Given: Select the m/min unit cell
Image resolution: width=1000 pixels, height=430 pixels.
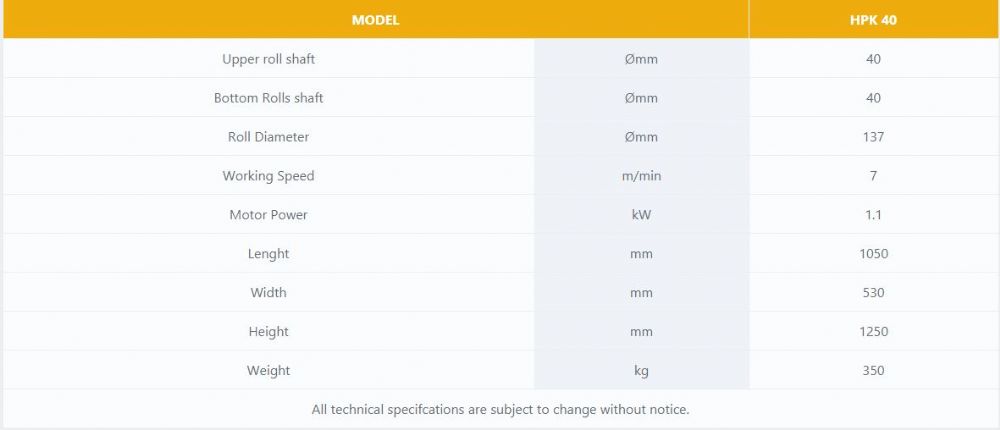Looking at the screenshot, I should click(x=641, y=175).
